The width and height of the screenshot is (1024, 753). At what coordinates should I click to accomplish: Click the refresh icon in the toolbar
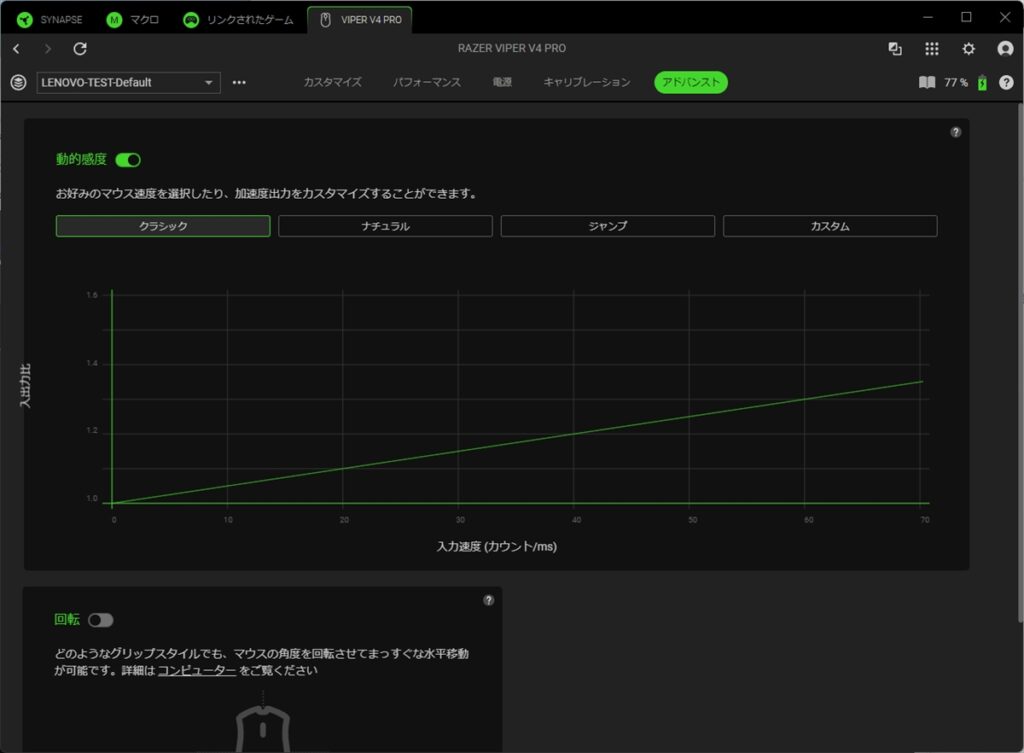[x=80, y=49]
